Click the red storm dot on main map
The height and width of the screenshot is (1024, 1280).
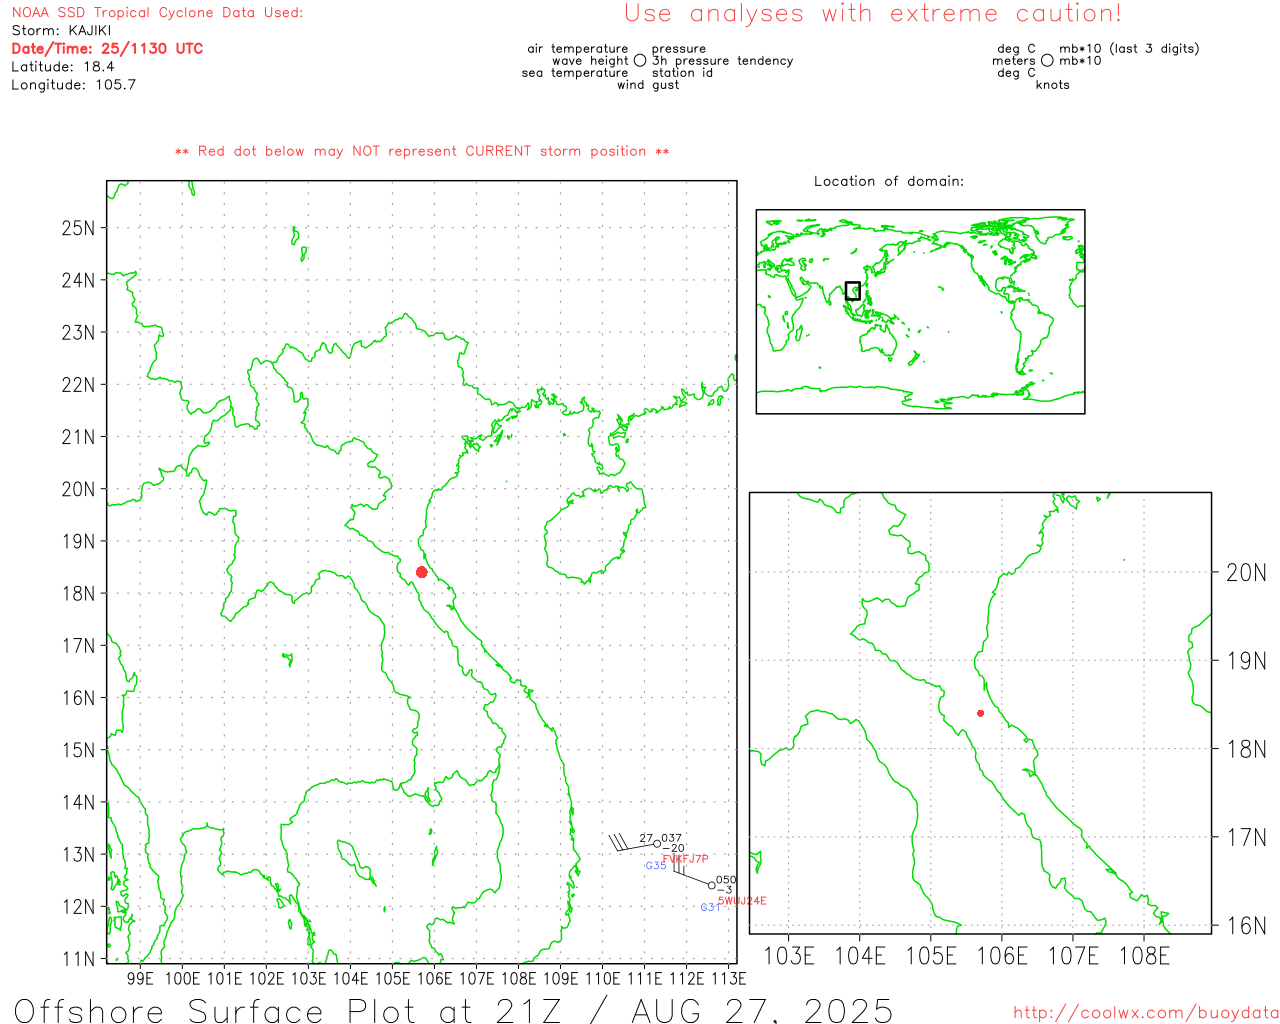pyautogui.click(x=422, y=572)
